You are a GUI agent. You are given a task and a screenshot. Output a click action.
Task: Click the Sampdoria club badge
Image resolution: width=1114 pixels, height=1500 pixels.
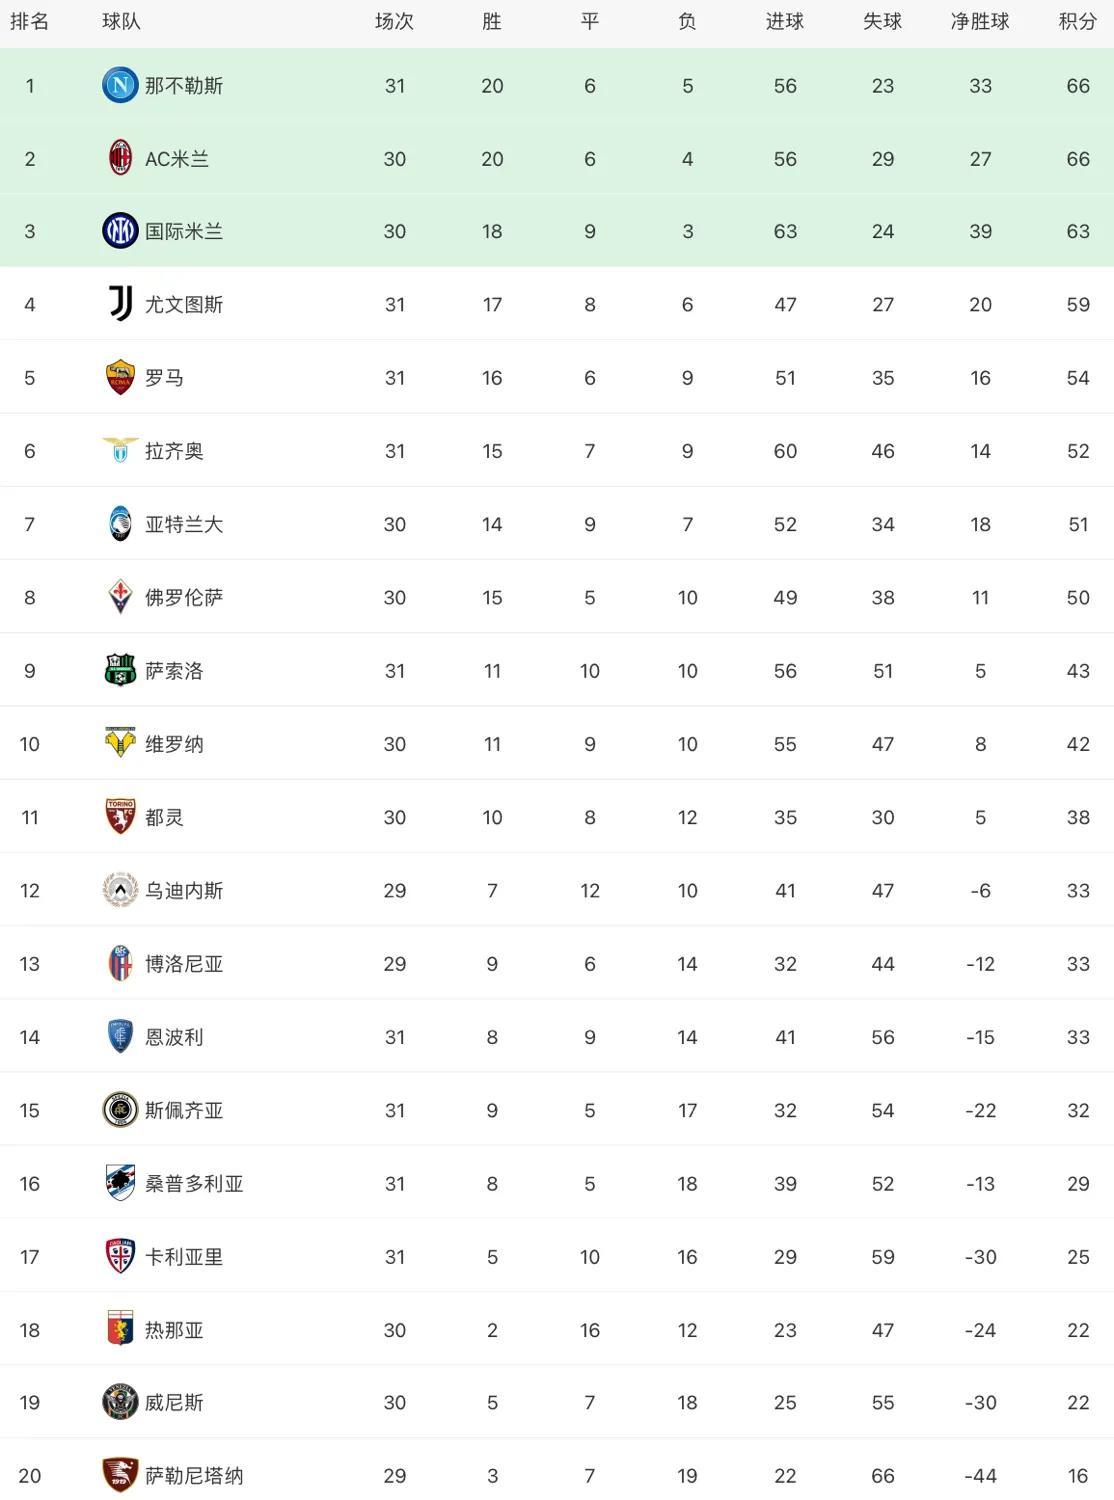tap(120, 1183)
